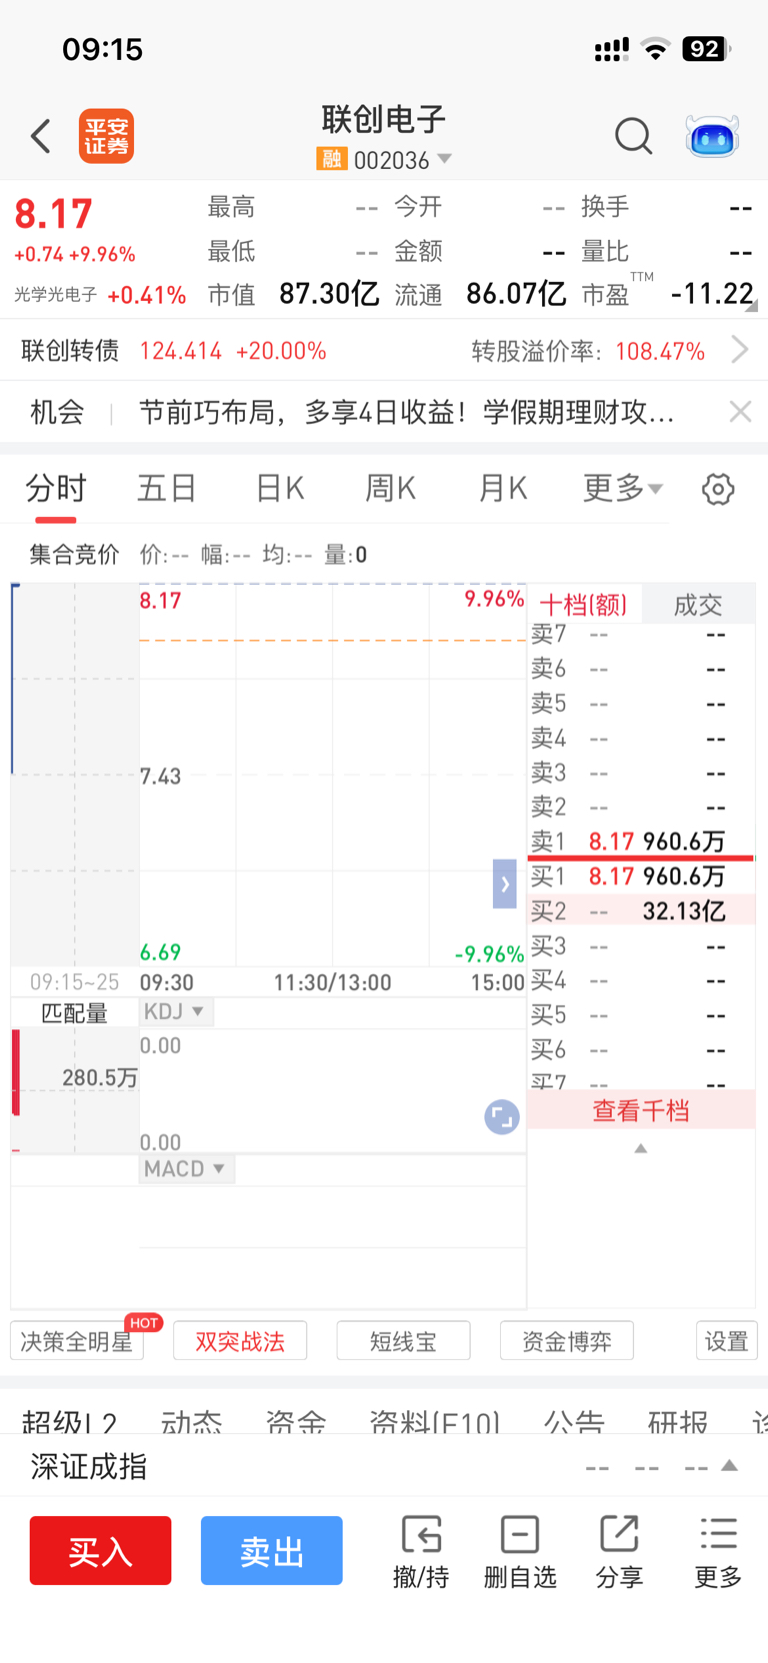Open the 超级L2 tab

70,1421
